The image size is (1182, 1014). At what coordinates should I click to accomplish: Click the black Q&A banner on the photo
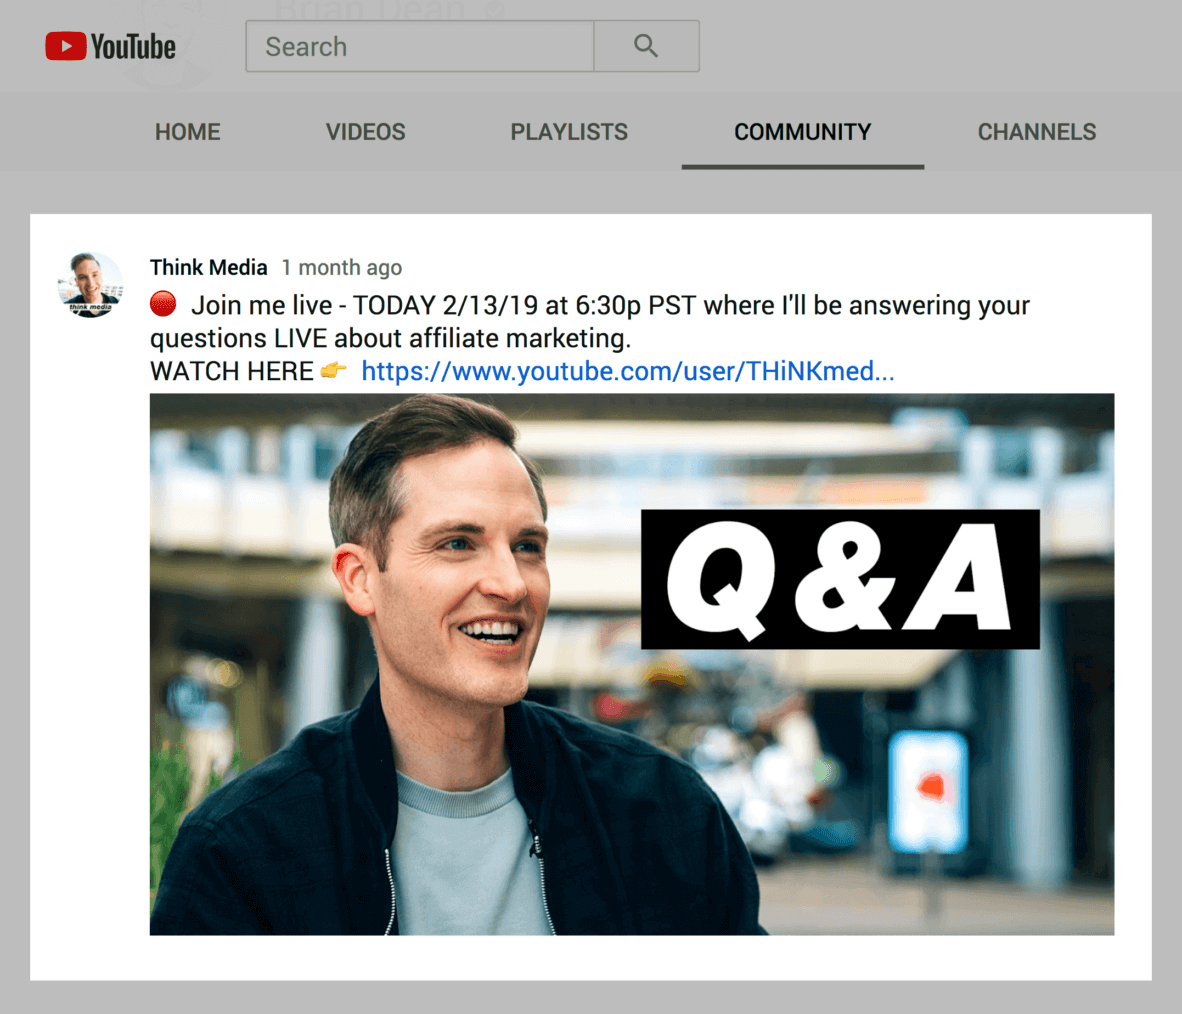[839, 580]
